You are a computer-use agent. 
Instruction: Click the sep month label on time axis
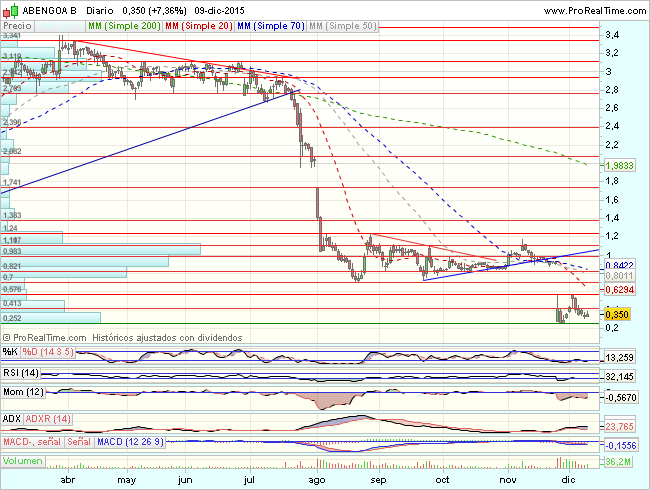(378, 480)
